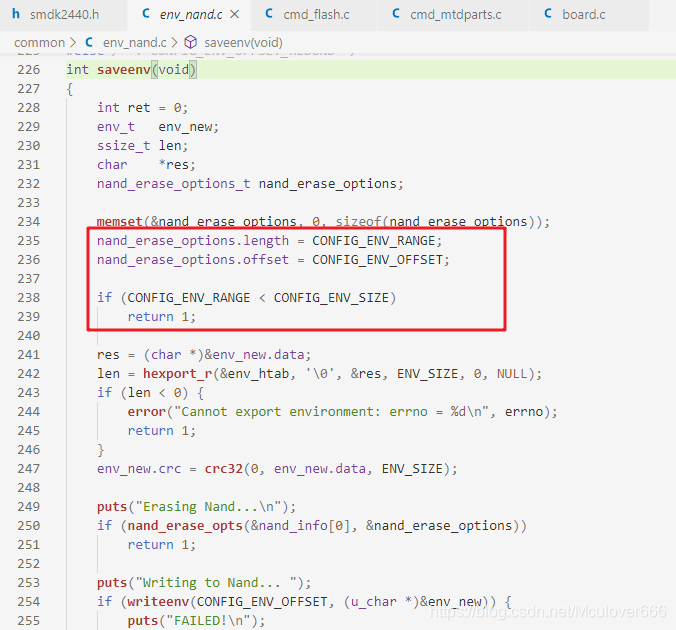Click line number 250 in gutter

[28, 526]
